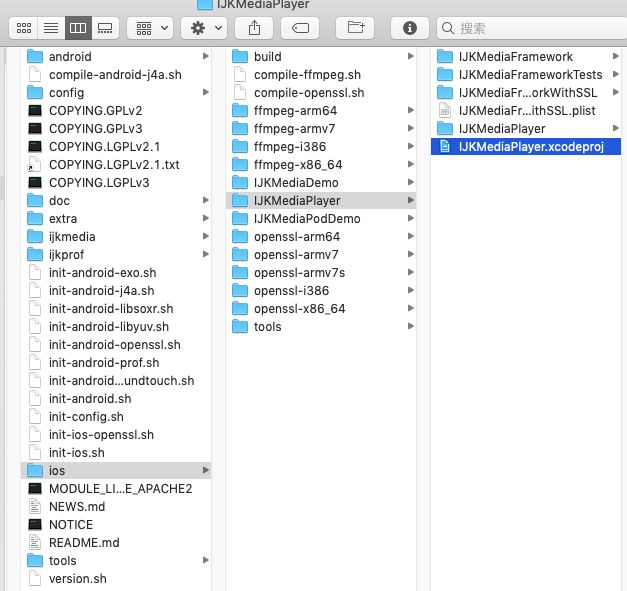Select compile-android-j4a.sh file

click(116, 74)
